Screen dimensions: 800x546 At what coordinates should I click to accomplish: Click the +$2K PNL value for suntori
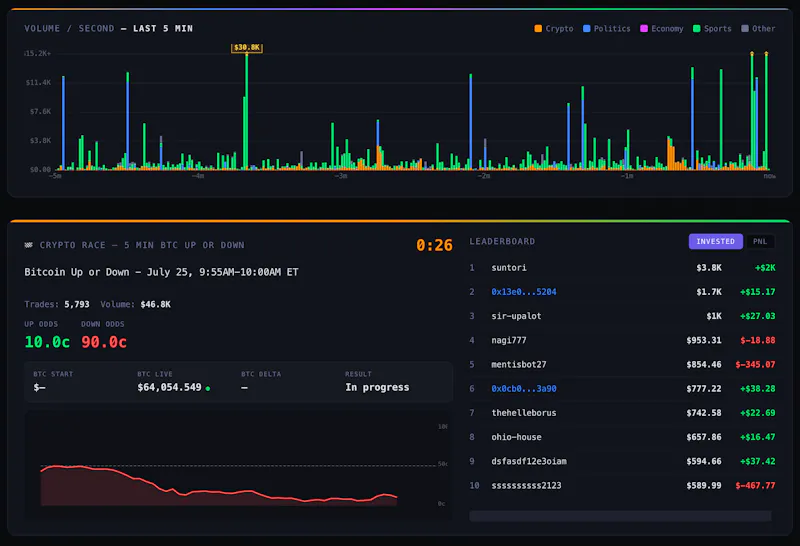(765, 268)
